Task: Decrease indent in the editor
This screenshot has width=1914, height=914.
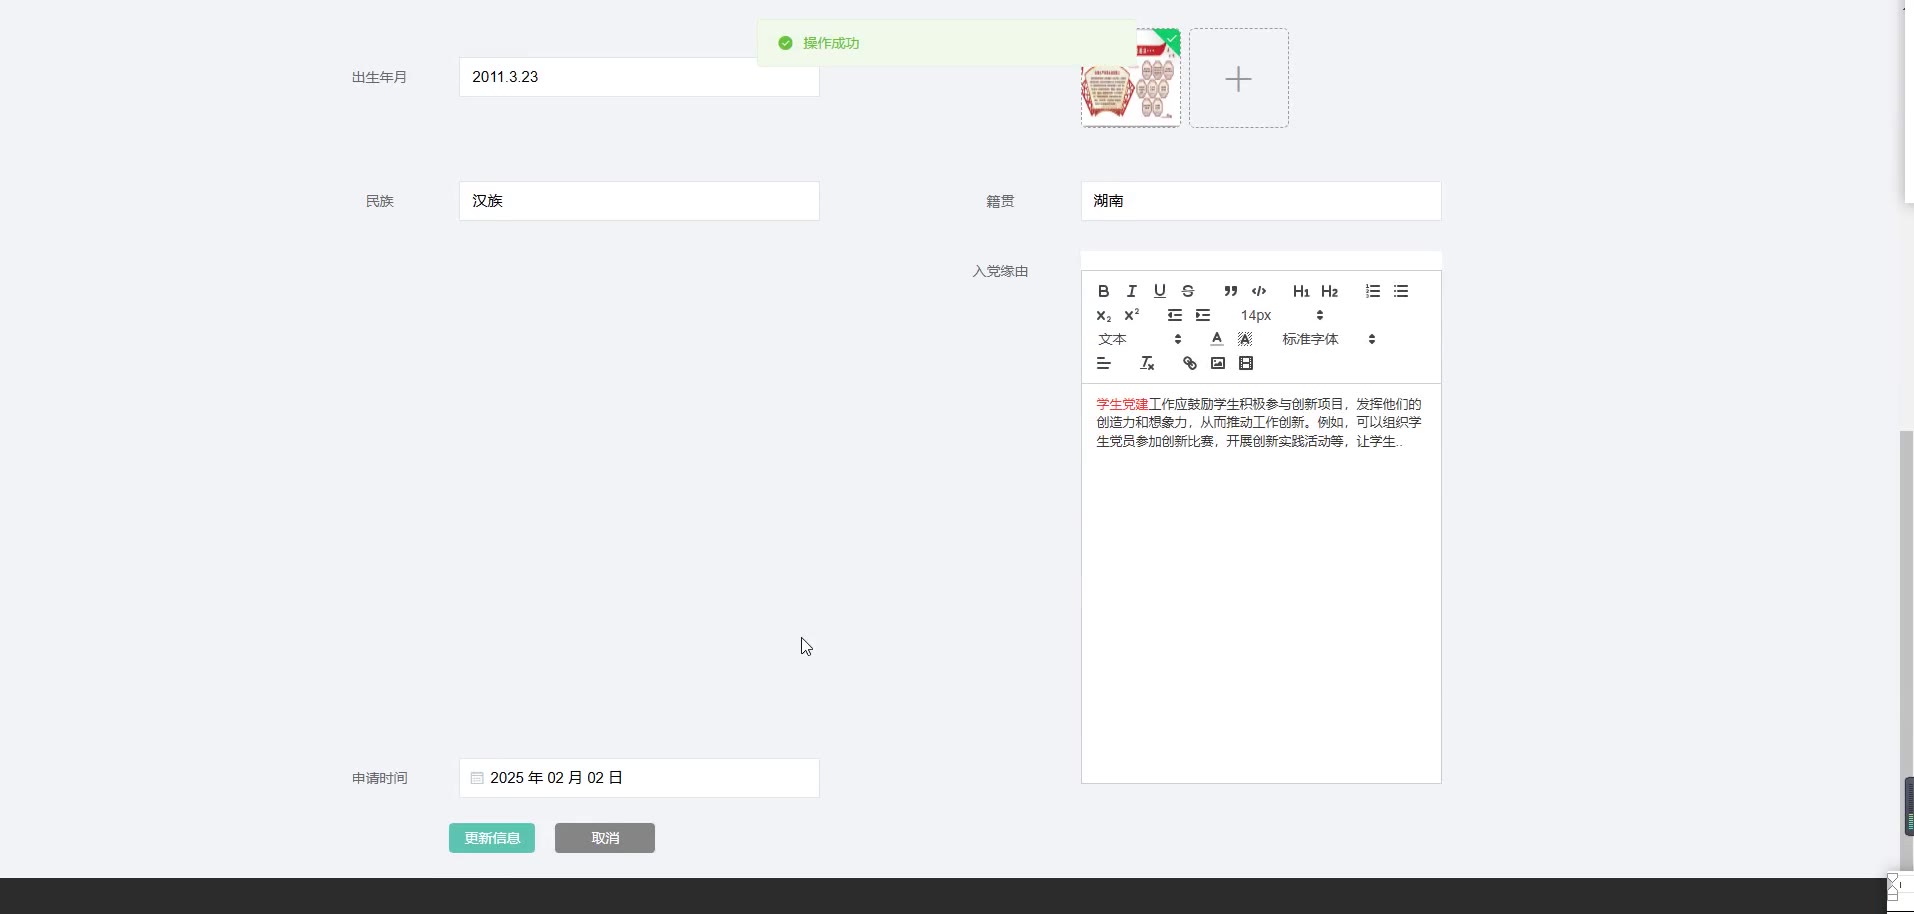Action: tap(1175, 315)
